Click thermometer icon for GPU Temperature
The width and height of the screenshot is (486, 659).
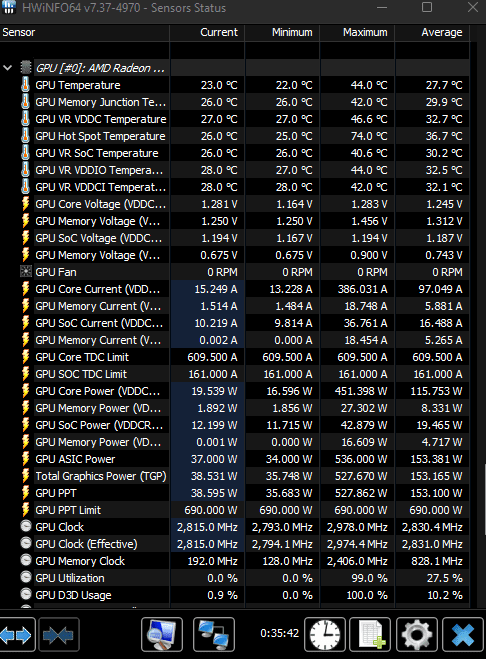[x=26, y=85]
